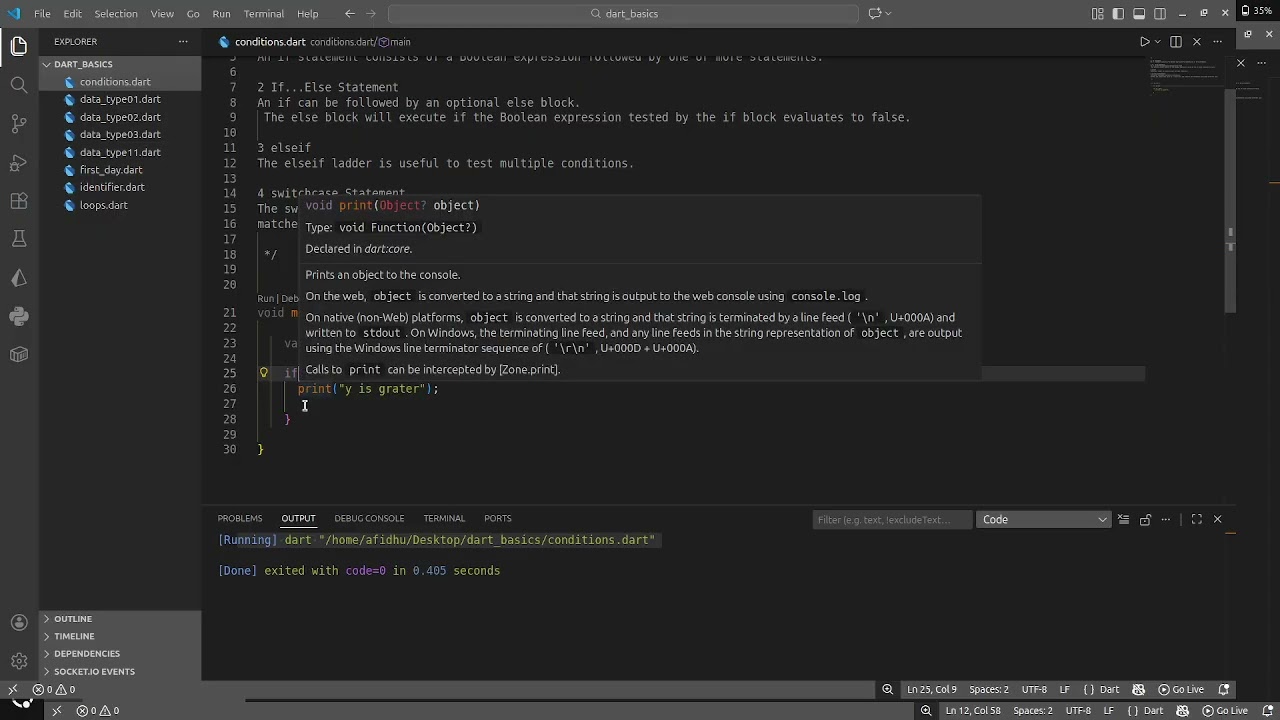1280x720 pixels.
Task: Open Explorer views and more actions menu
Action: point(183,42)
